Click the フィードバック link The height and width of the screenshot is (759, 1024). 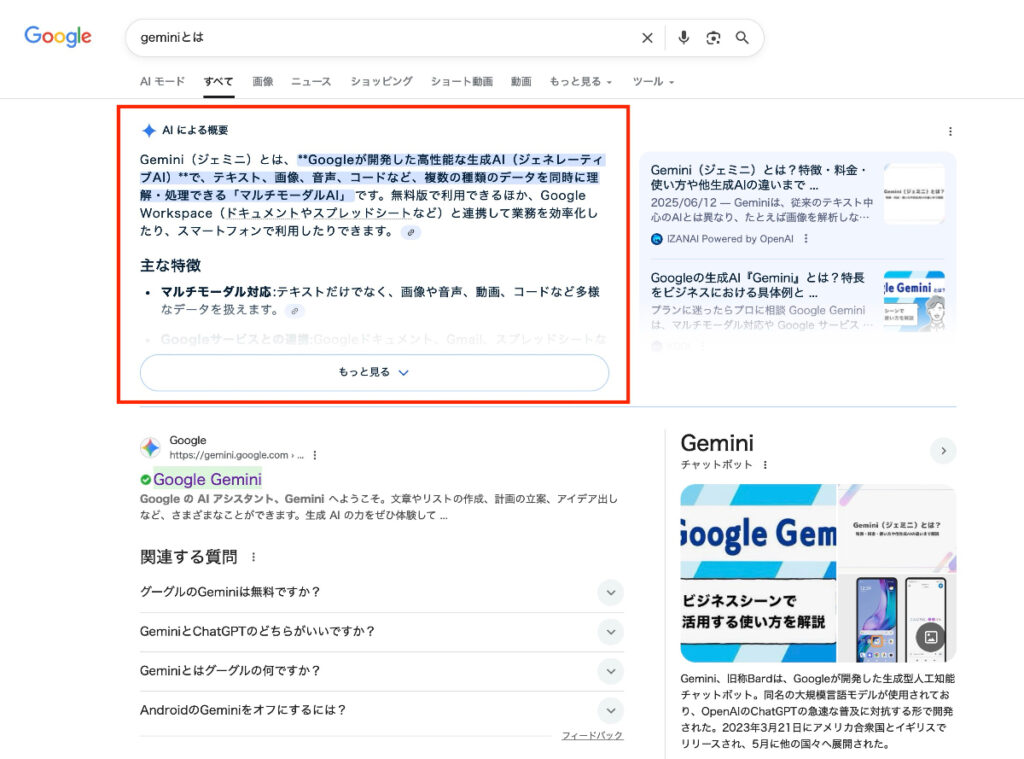coord(590,736)
